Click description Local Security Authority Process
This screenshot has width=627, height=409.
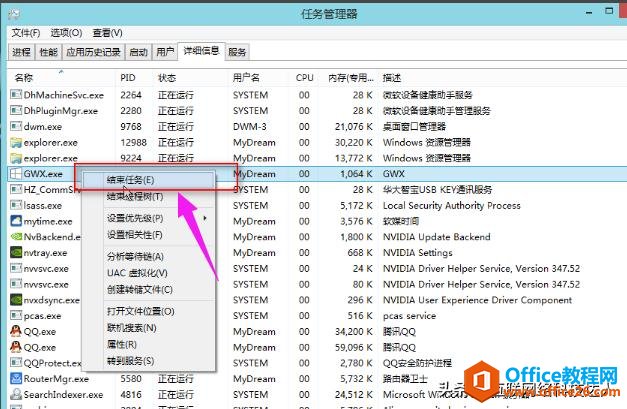tap(452, 205)
